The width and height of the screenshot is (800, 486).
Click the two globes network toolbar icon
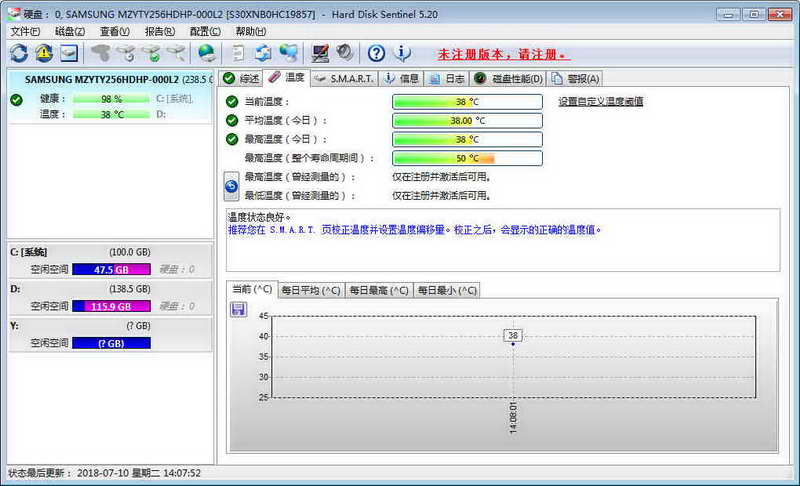coord(288,53)
